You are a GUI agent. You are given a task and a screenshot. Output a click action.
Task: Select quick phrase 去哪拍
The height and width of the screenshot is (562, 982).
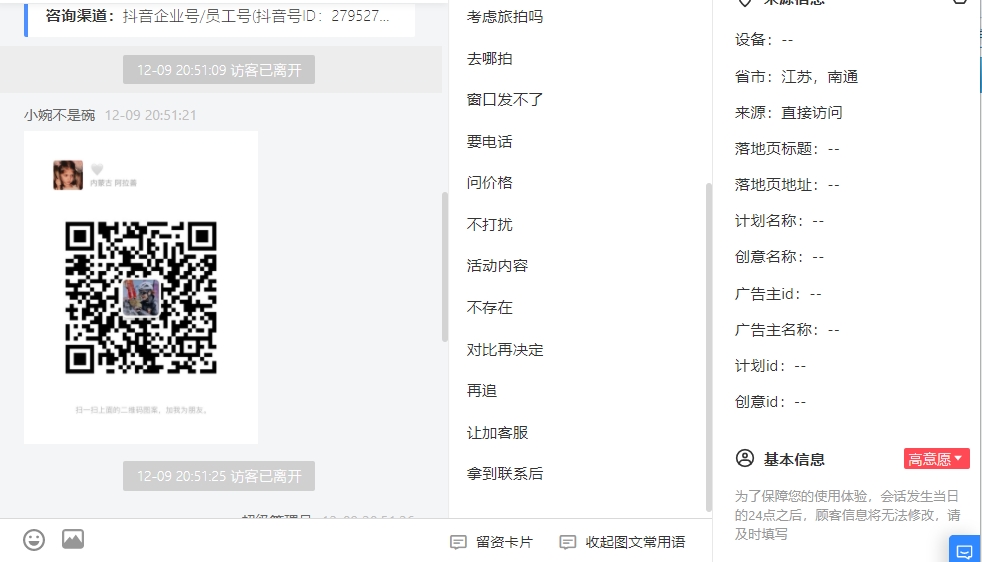pos(489,58)
